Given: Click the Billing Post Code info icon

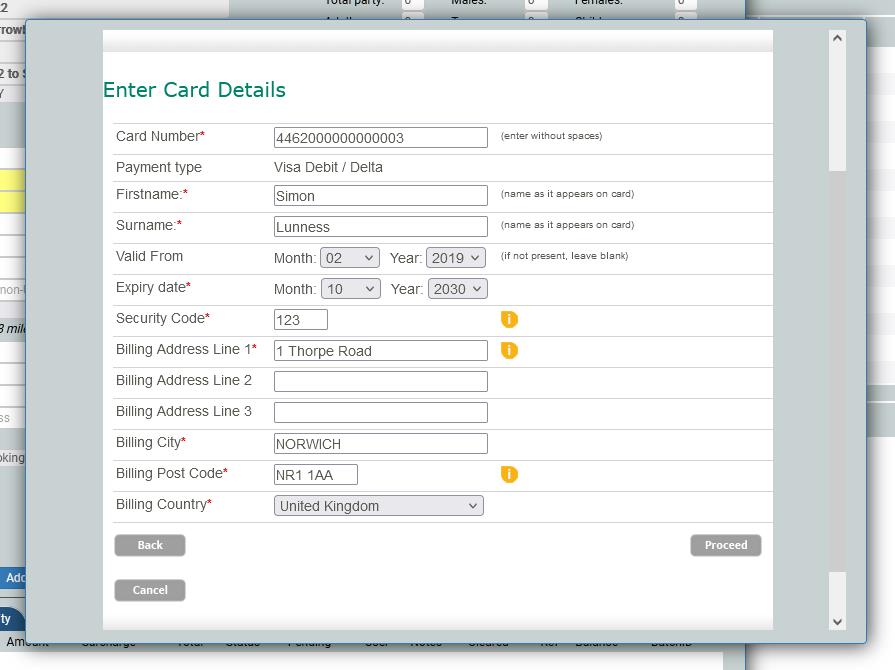Looking at the screenshot, I should 509,474.
